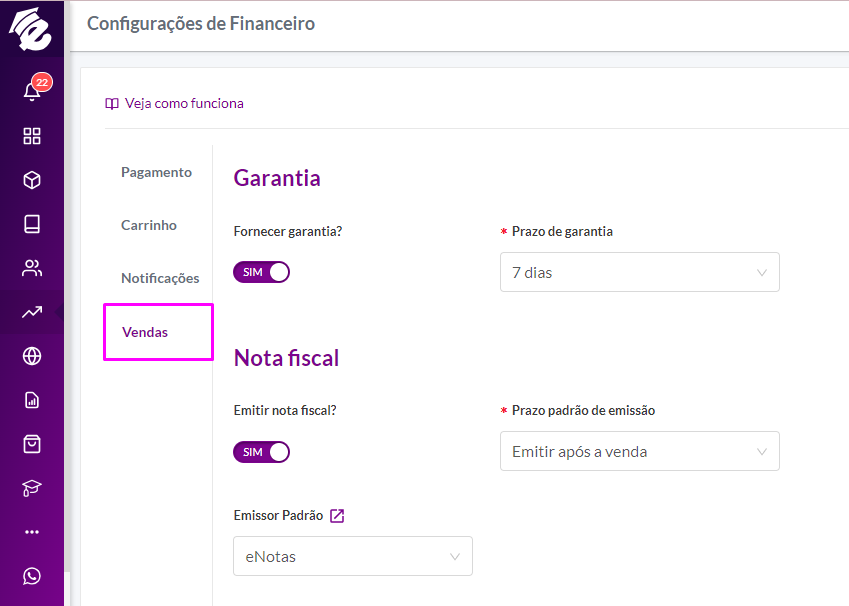Open the Prazo padrão de emissão dropdown

(x=639, y=451)
